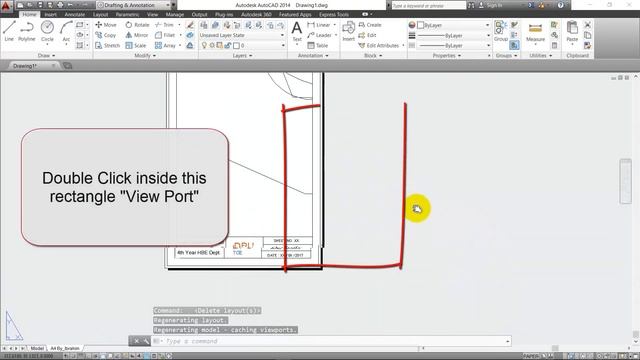Switch to the Insert ribbon tab
The image size is (640, 360).
click(51, 14)
